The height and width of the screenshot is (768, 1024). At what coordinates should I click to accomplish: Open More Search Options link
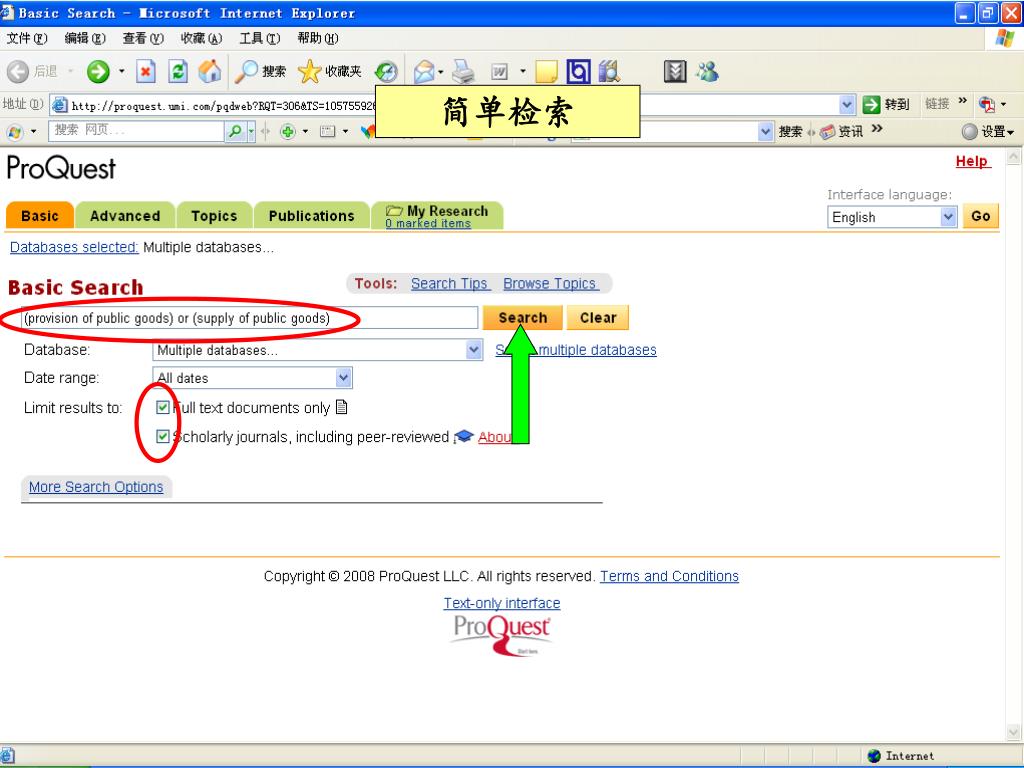click(96, 487)
